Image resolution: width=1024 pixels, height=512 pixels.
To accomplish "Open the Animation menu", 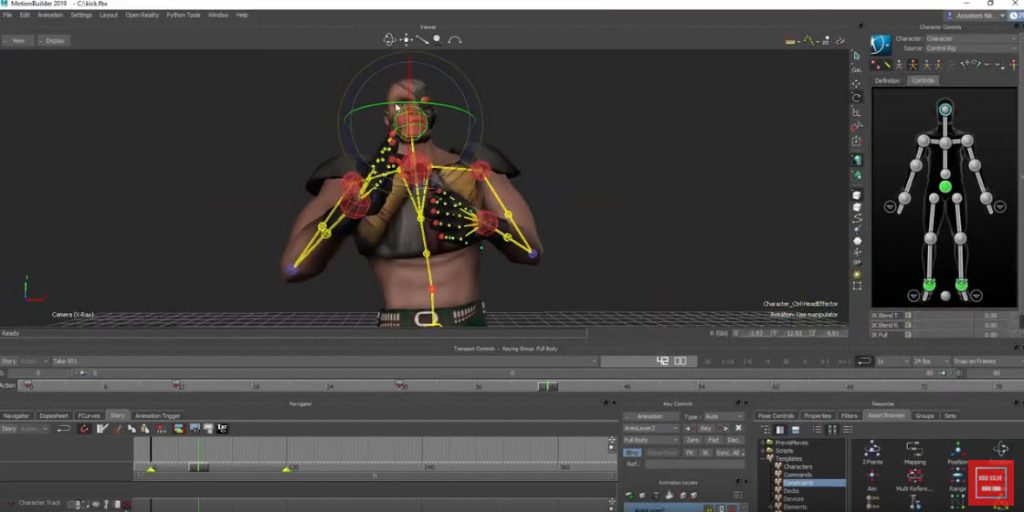I will [x=50, y=15].
